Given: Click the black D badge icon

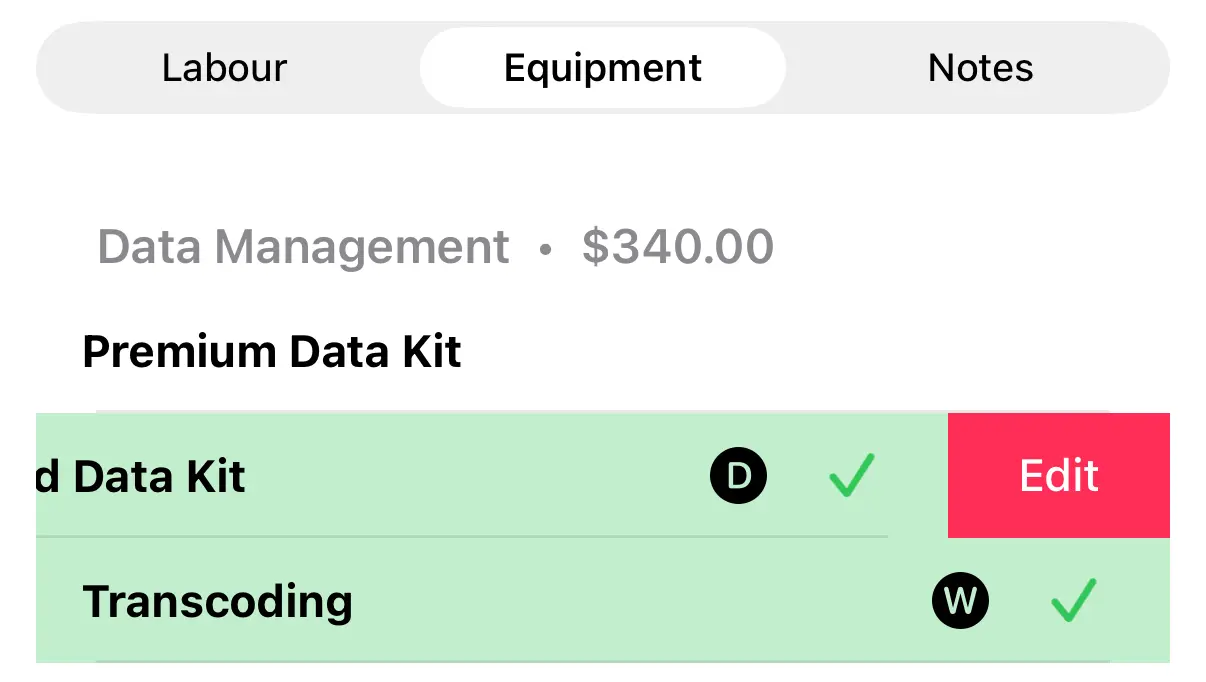Looking at the screenshot, I should (738, 476).
